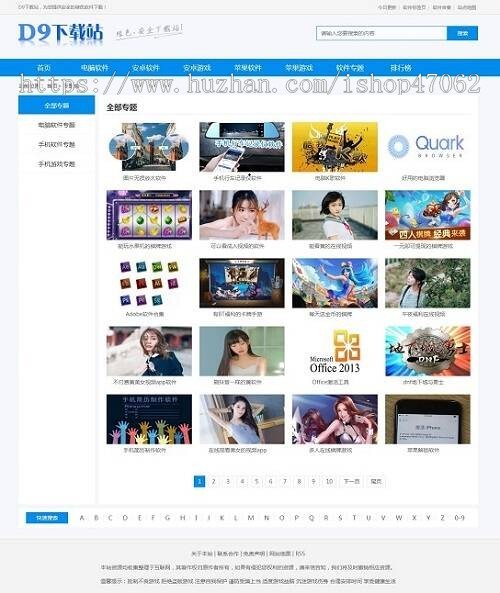Open the Microsoft Office 2013 thumbnail
This screenshot has height=593, width=500.
tap(335, 351)
